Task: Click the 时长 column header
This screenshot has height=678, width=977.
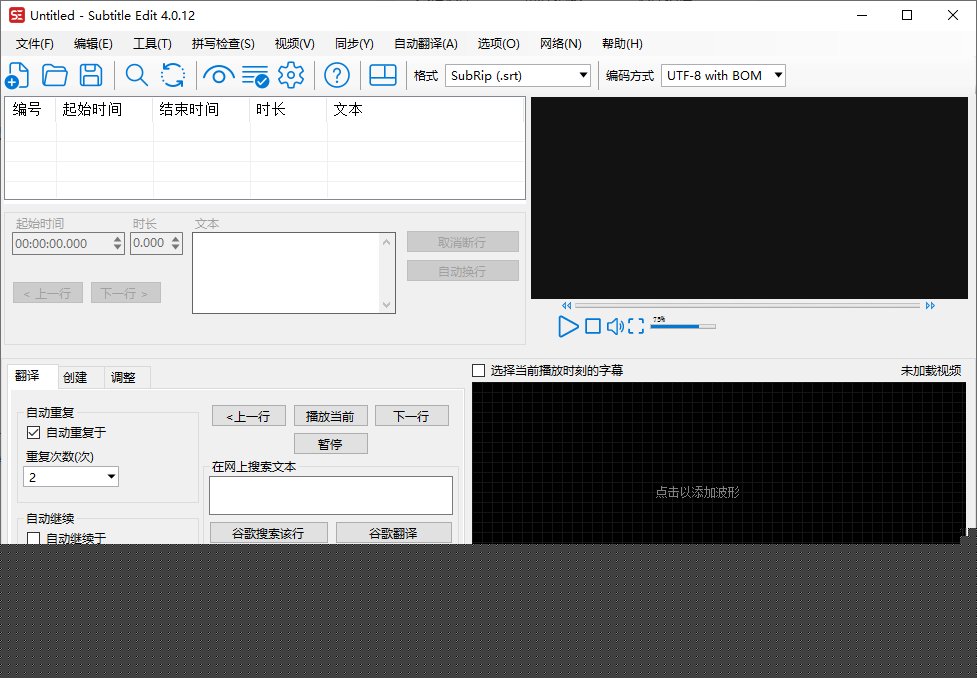Action: click(x=288, y=110)
